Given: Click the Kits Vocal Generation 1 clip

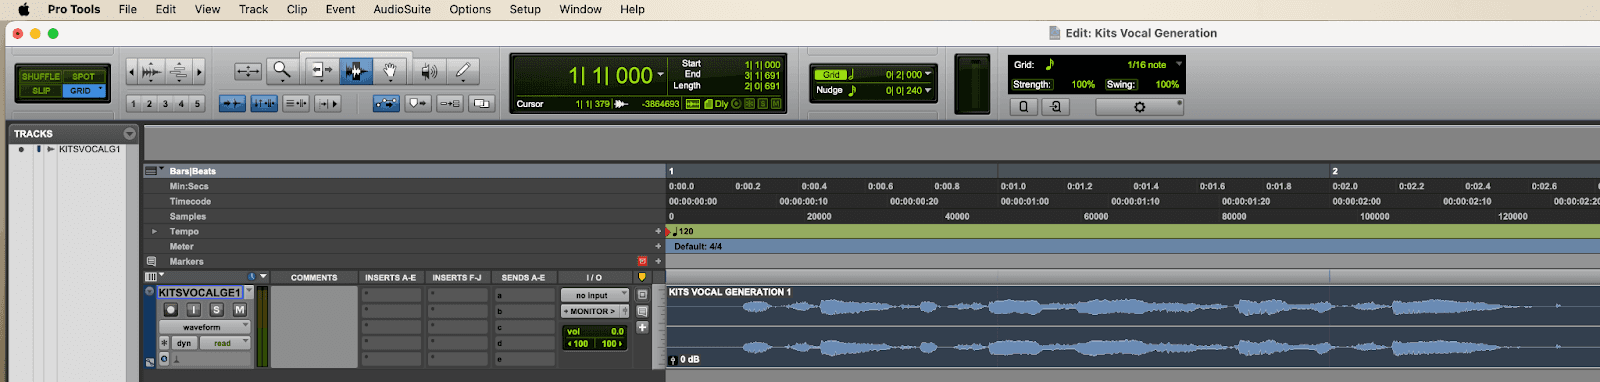Looking at the screenshot, I should coord(1133,326).
